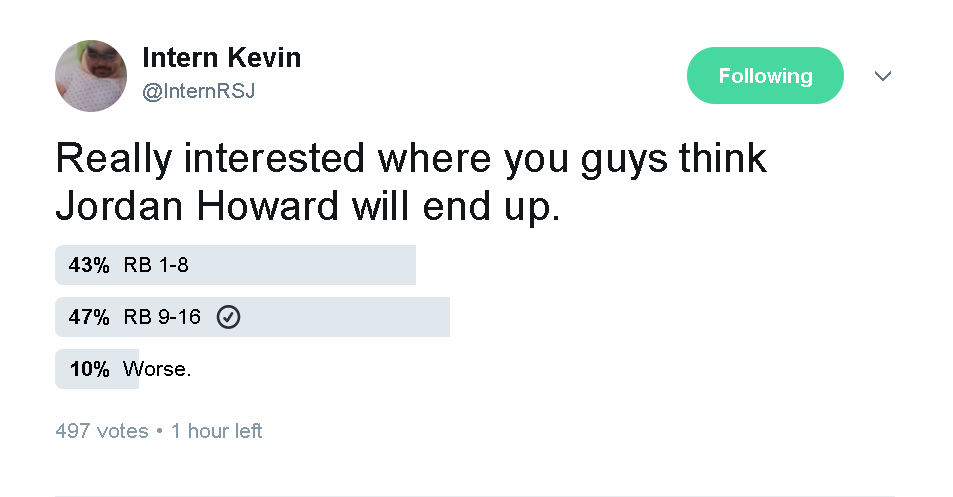The width and height of the screenshot is (953, 497).
Task: Click the filled part of the 10% bar
Action: tap(97, 369)
